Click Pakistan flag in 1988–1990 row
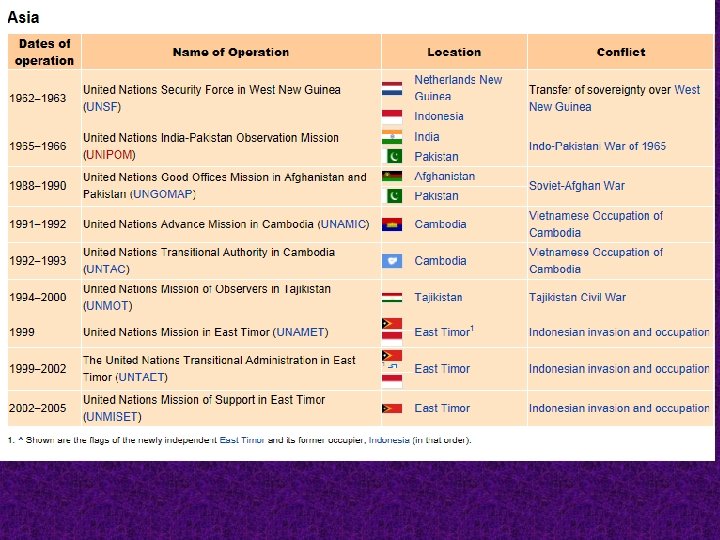 coord(392,196)
